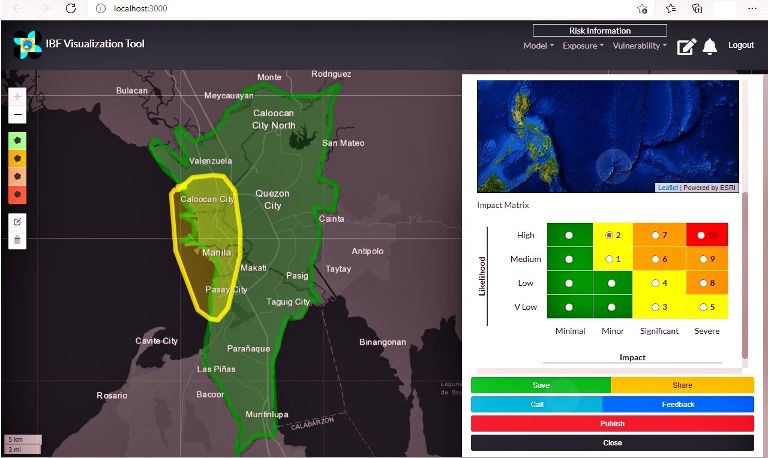Click the Valenzuela label on map
This screenshot has width=768, height=458.
[x=211, y=161]
